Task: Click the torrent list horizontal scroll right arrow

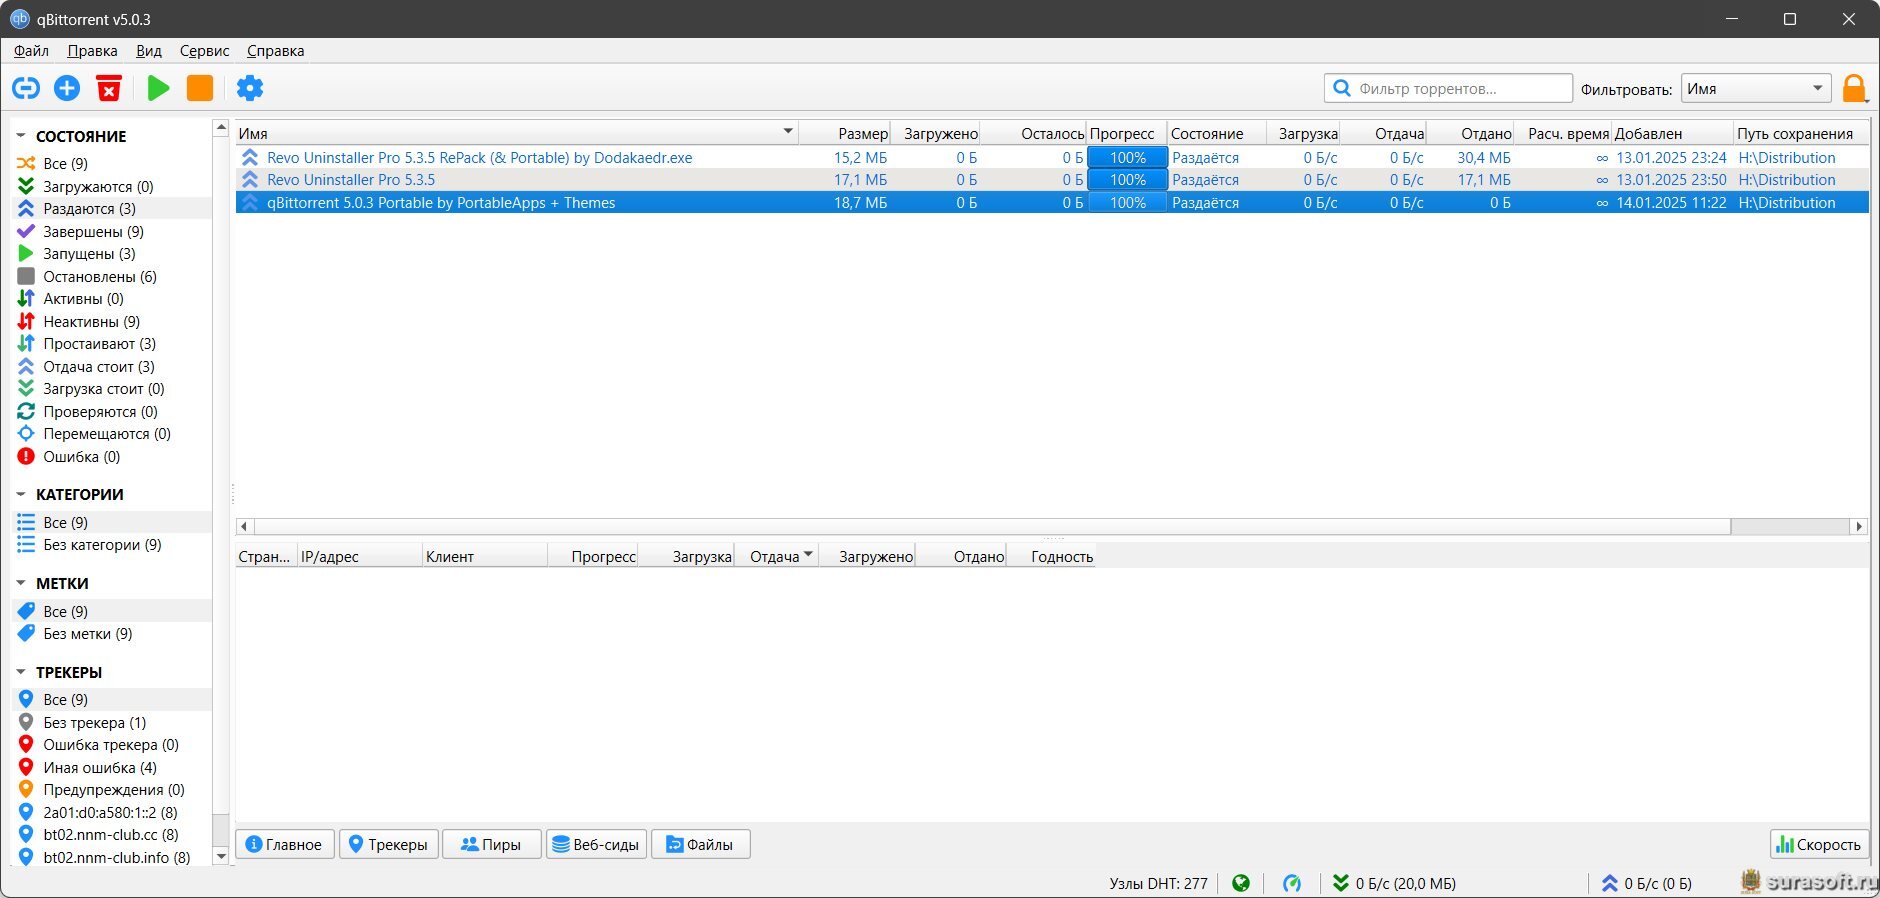Action: pyautogui.click(x=1859, y=526)
